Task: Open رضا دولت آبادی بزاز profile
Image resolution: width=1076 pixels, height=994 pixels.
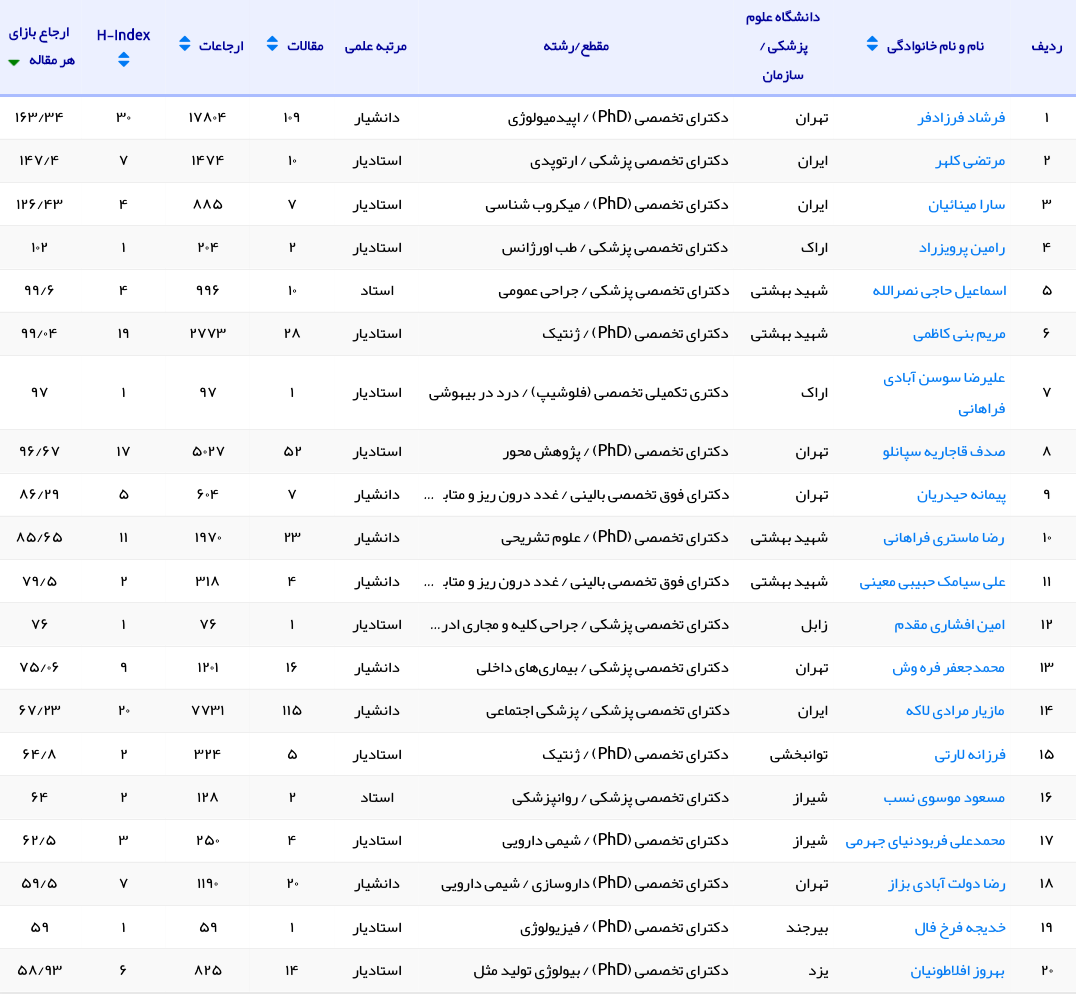Action: coord(946,884)
